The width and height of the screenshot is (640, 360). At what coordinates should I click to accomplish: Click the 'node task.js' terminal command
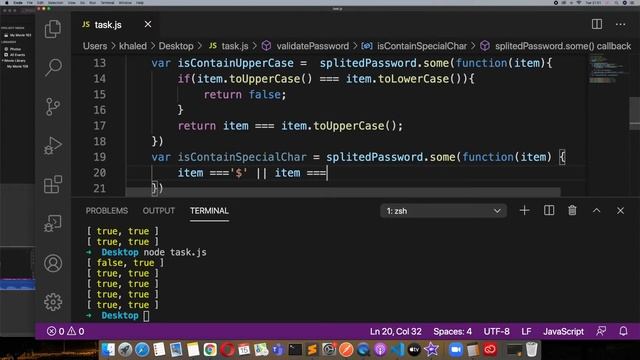(175, 252)
